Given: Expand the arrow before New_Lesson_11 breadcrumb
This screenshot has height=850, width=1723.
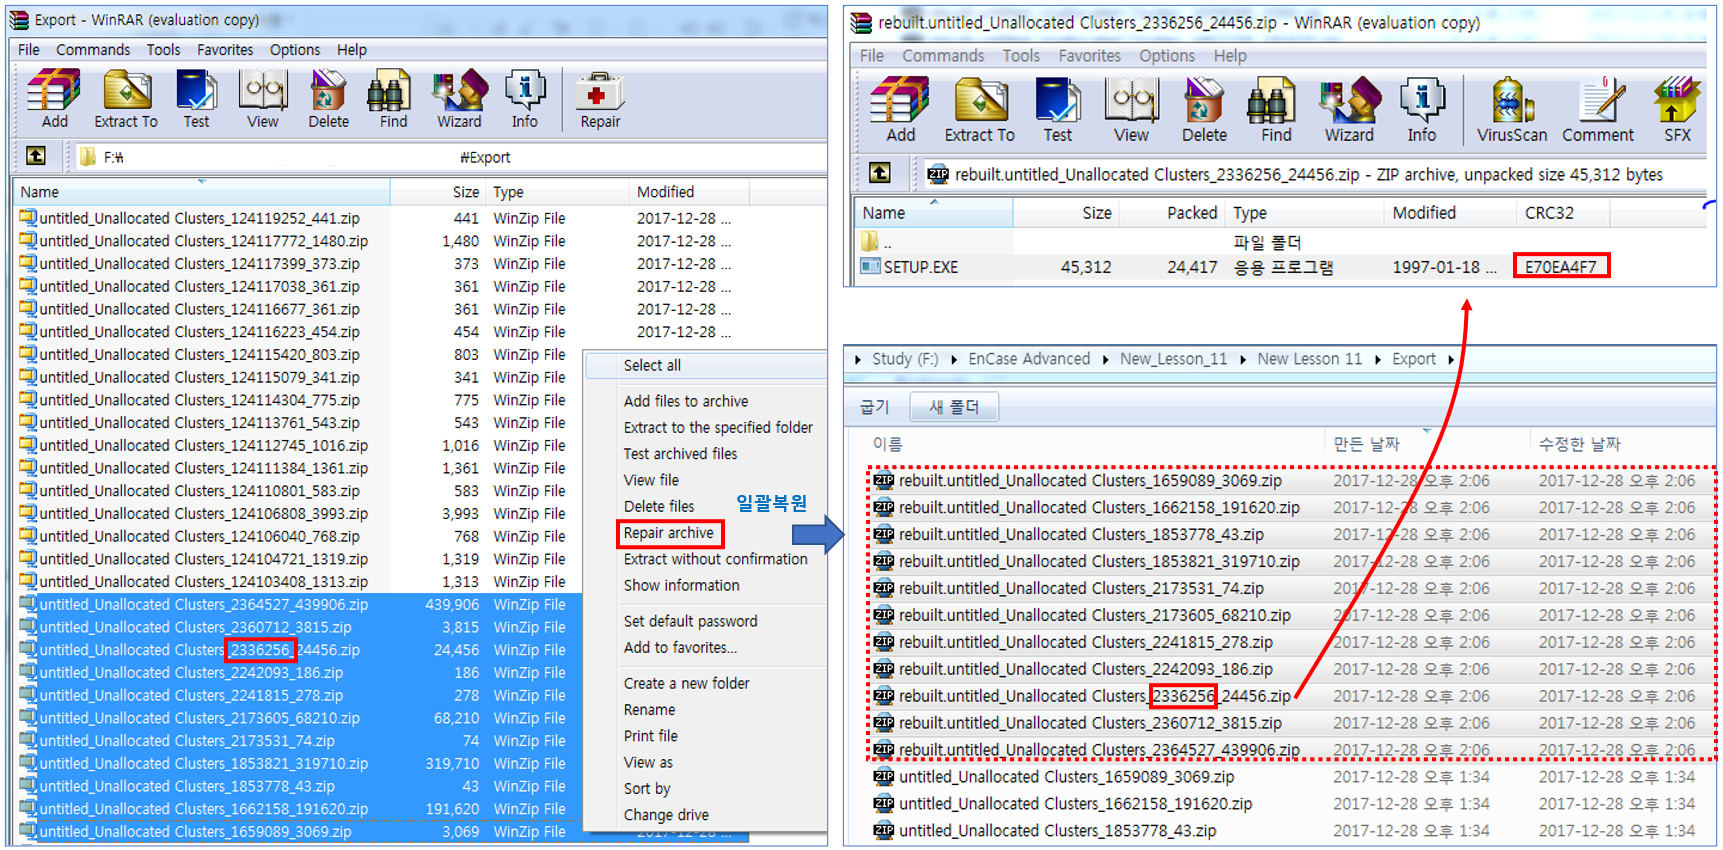Looking at the screenshot, I should (x=1105, y=359).
